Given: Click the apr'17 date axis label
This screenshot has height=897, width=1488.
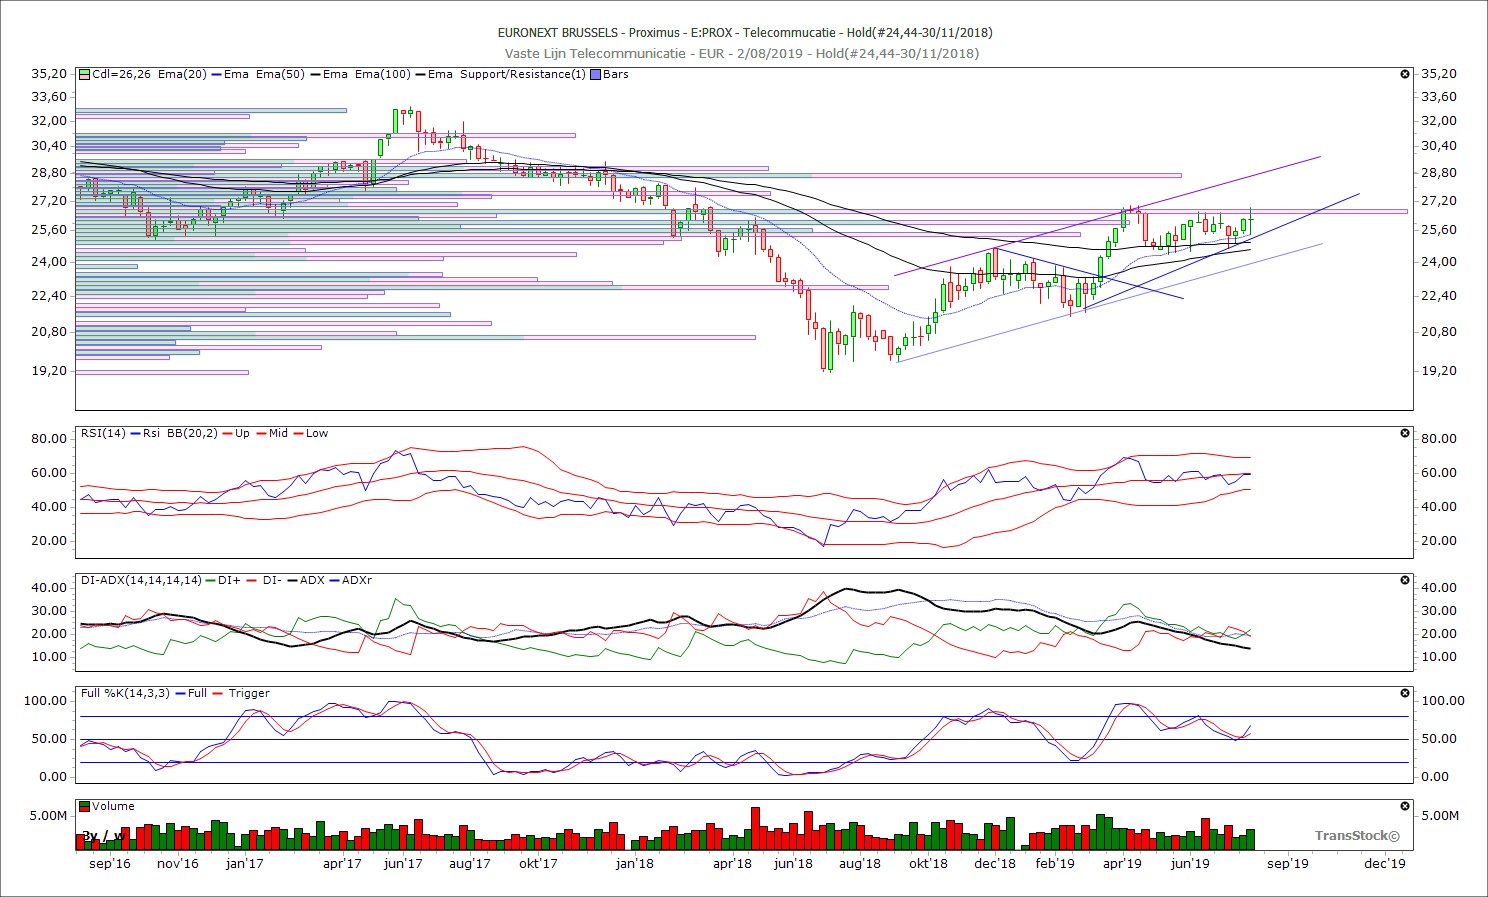Looking at the screenshot, I should pyautogui.click(x=342, y=863).
